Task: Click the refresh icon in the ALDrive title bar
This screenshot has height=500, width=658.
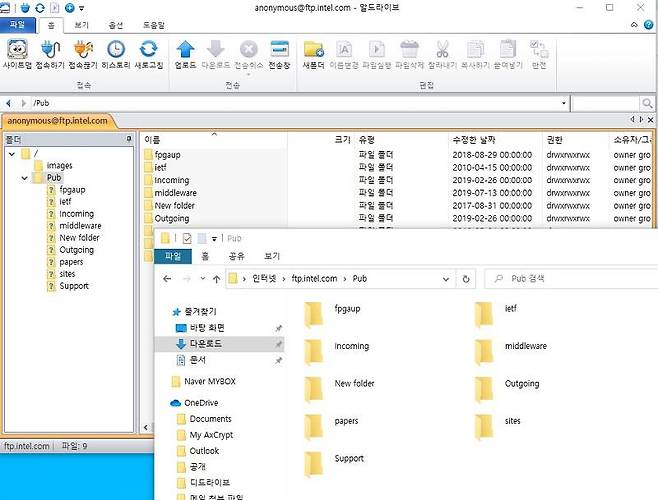Action: pyautogui.click(x=40, y=8)
